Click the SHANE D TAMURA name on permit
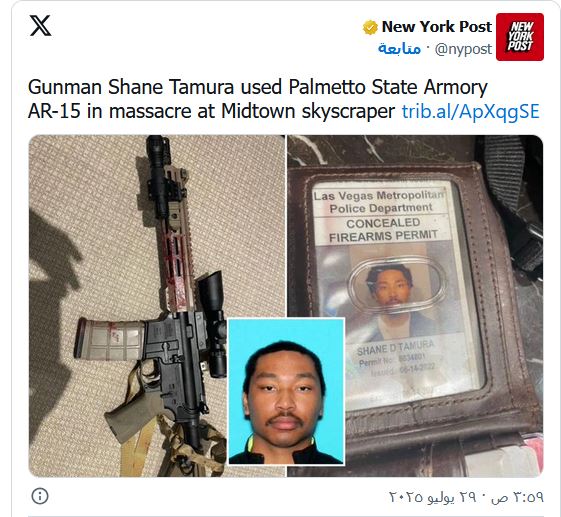Screen dimensions: 561x517 (396, 347)
